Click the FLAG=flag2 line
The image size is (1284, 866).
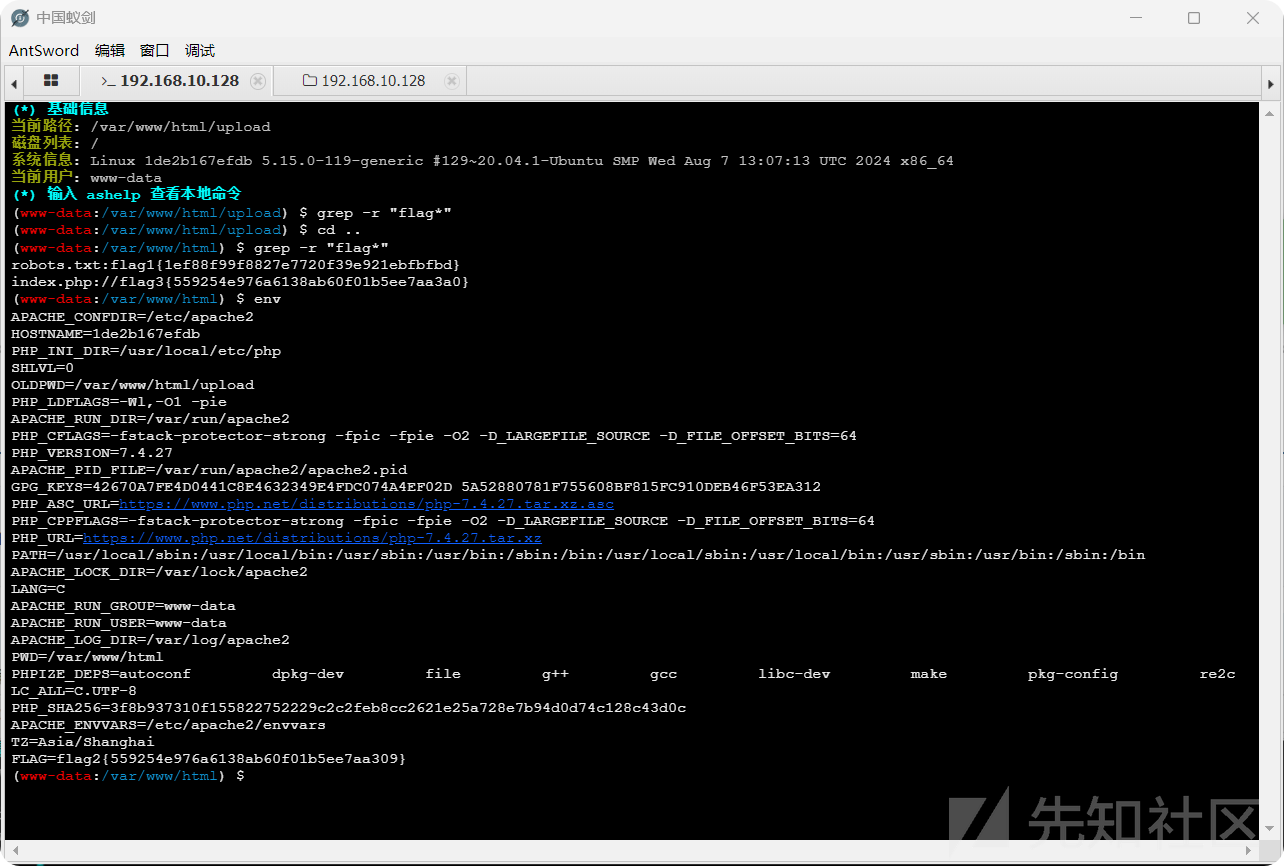click(209, 759)
